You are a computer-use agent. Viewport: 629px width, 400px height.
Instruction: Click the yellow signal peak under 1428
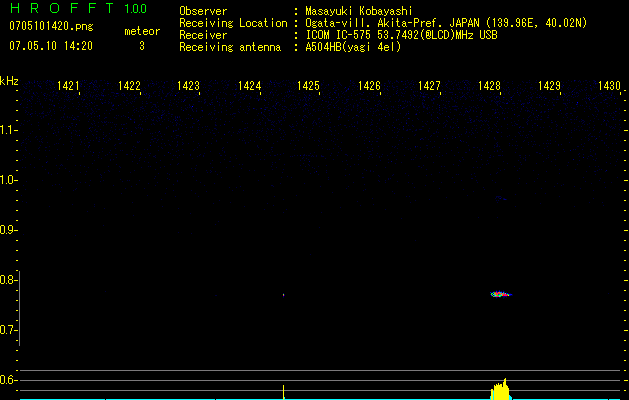click(x=501, y=390)
